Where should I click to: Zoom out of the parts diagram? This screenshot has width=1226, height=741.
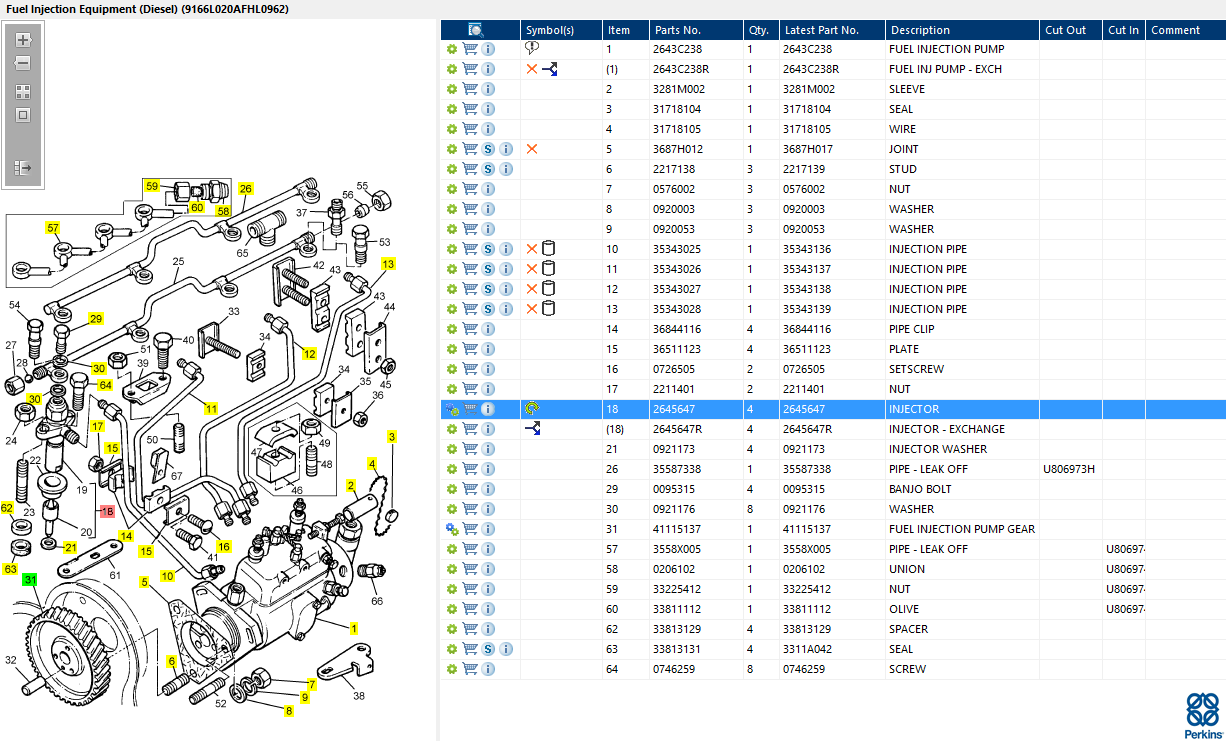(23, 63)
